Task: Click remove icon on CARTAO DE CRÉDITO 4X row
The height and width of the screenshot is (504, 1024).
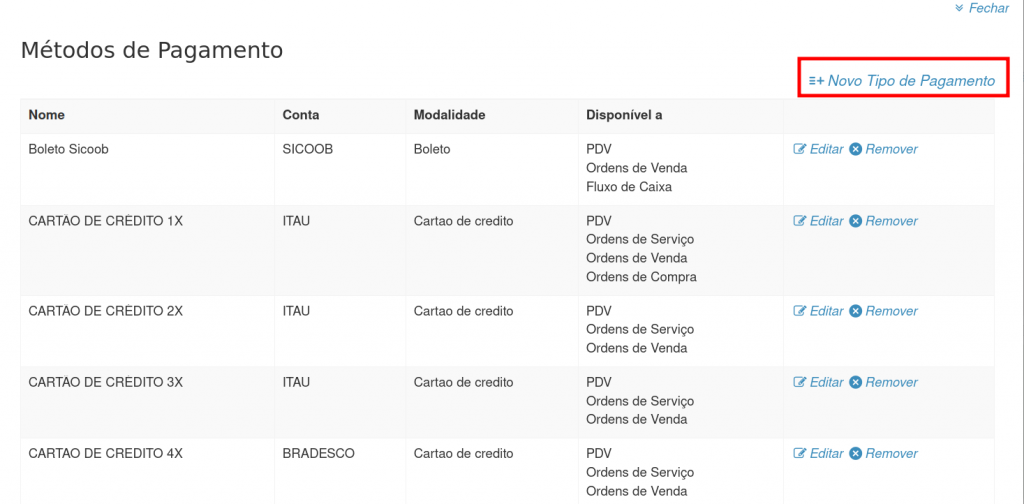Action: (855, 453)
